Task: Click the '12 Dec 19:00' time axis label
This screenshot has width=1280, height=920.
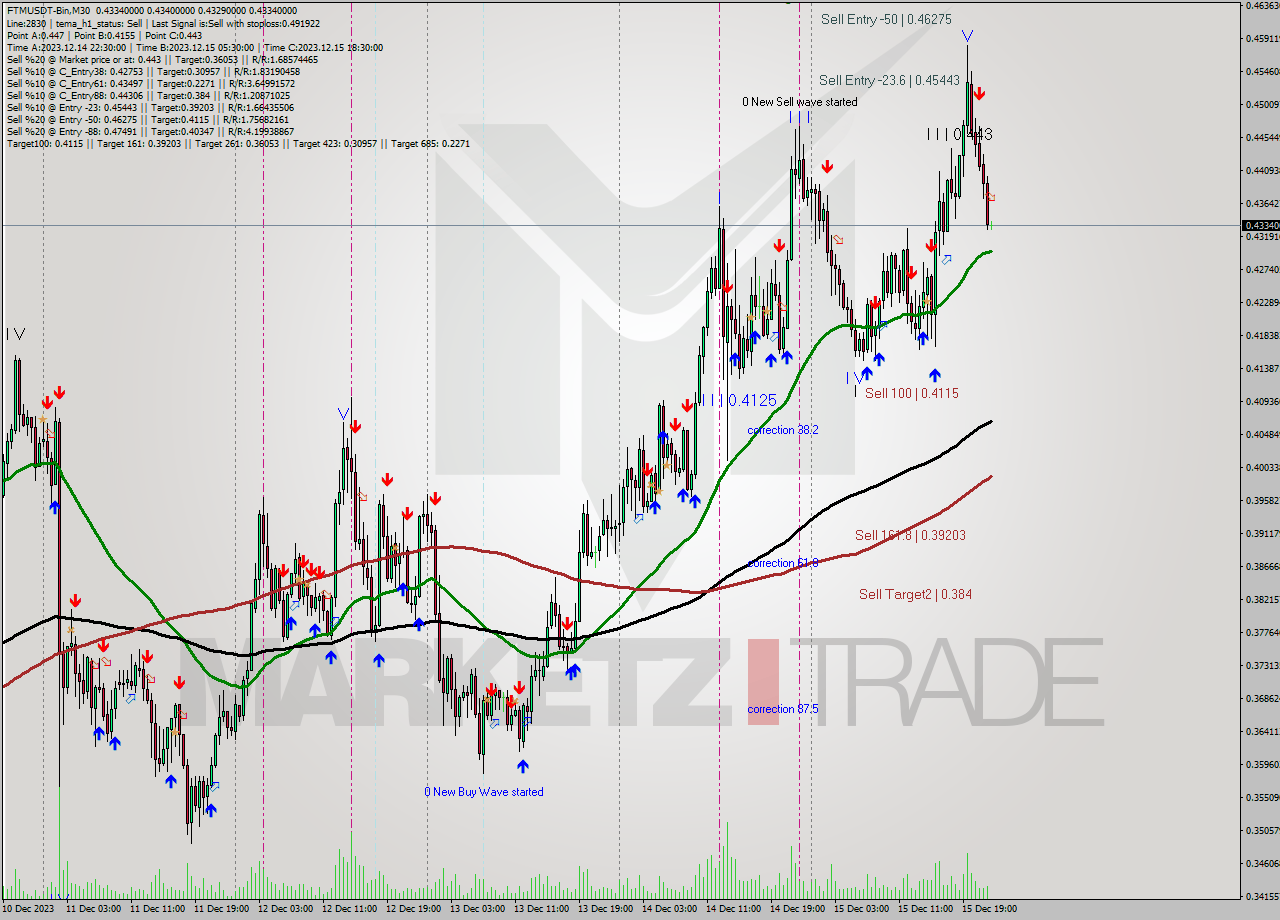Action: click(x=413, y=909)
